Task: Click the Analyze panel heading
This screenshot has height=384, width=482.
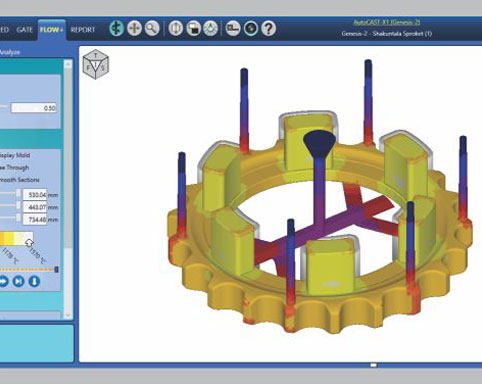Action: 10,52
